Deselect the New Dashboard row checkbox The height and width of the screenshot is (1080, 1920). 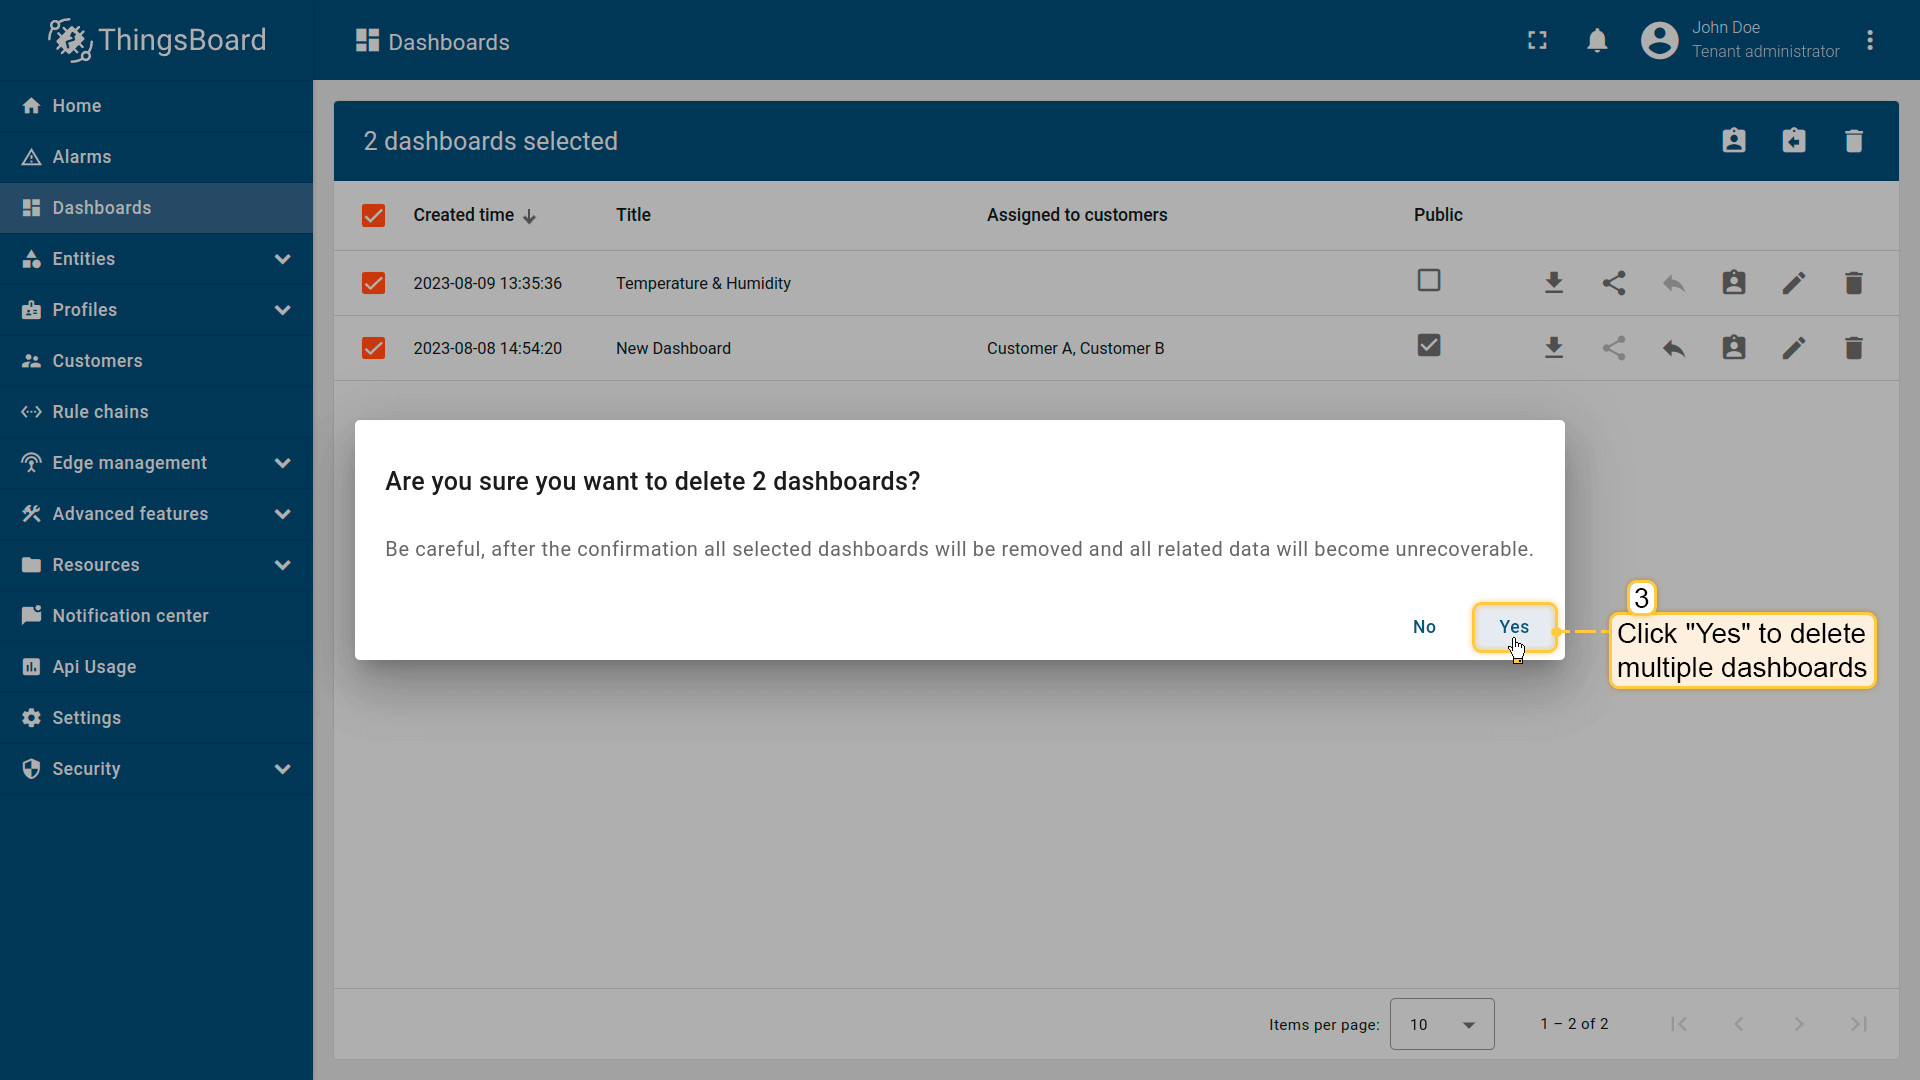tap(373, 348)
